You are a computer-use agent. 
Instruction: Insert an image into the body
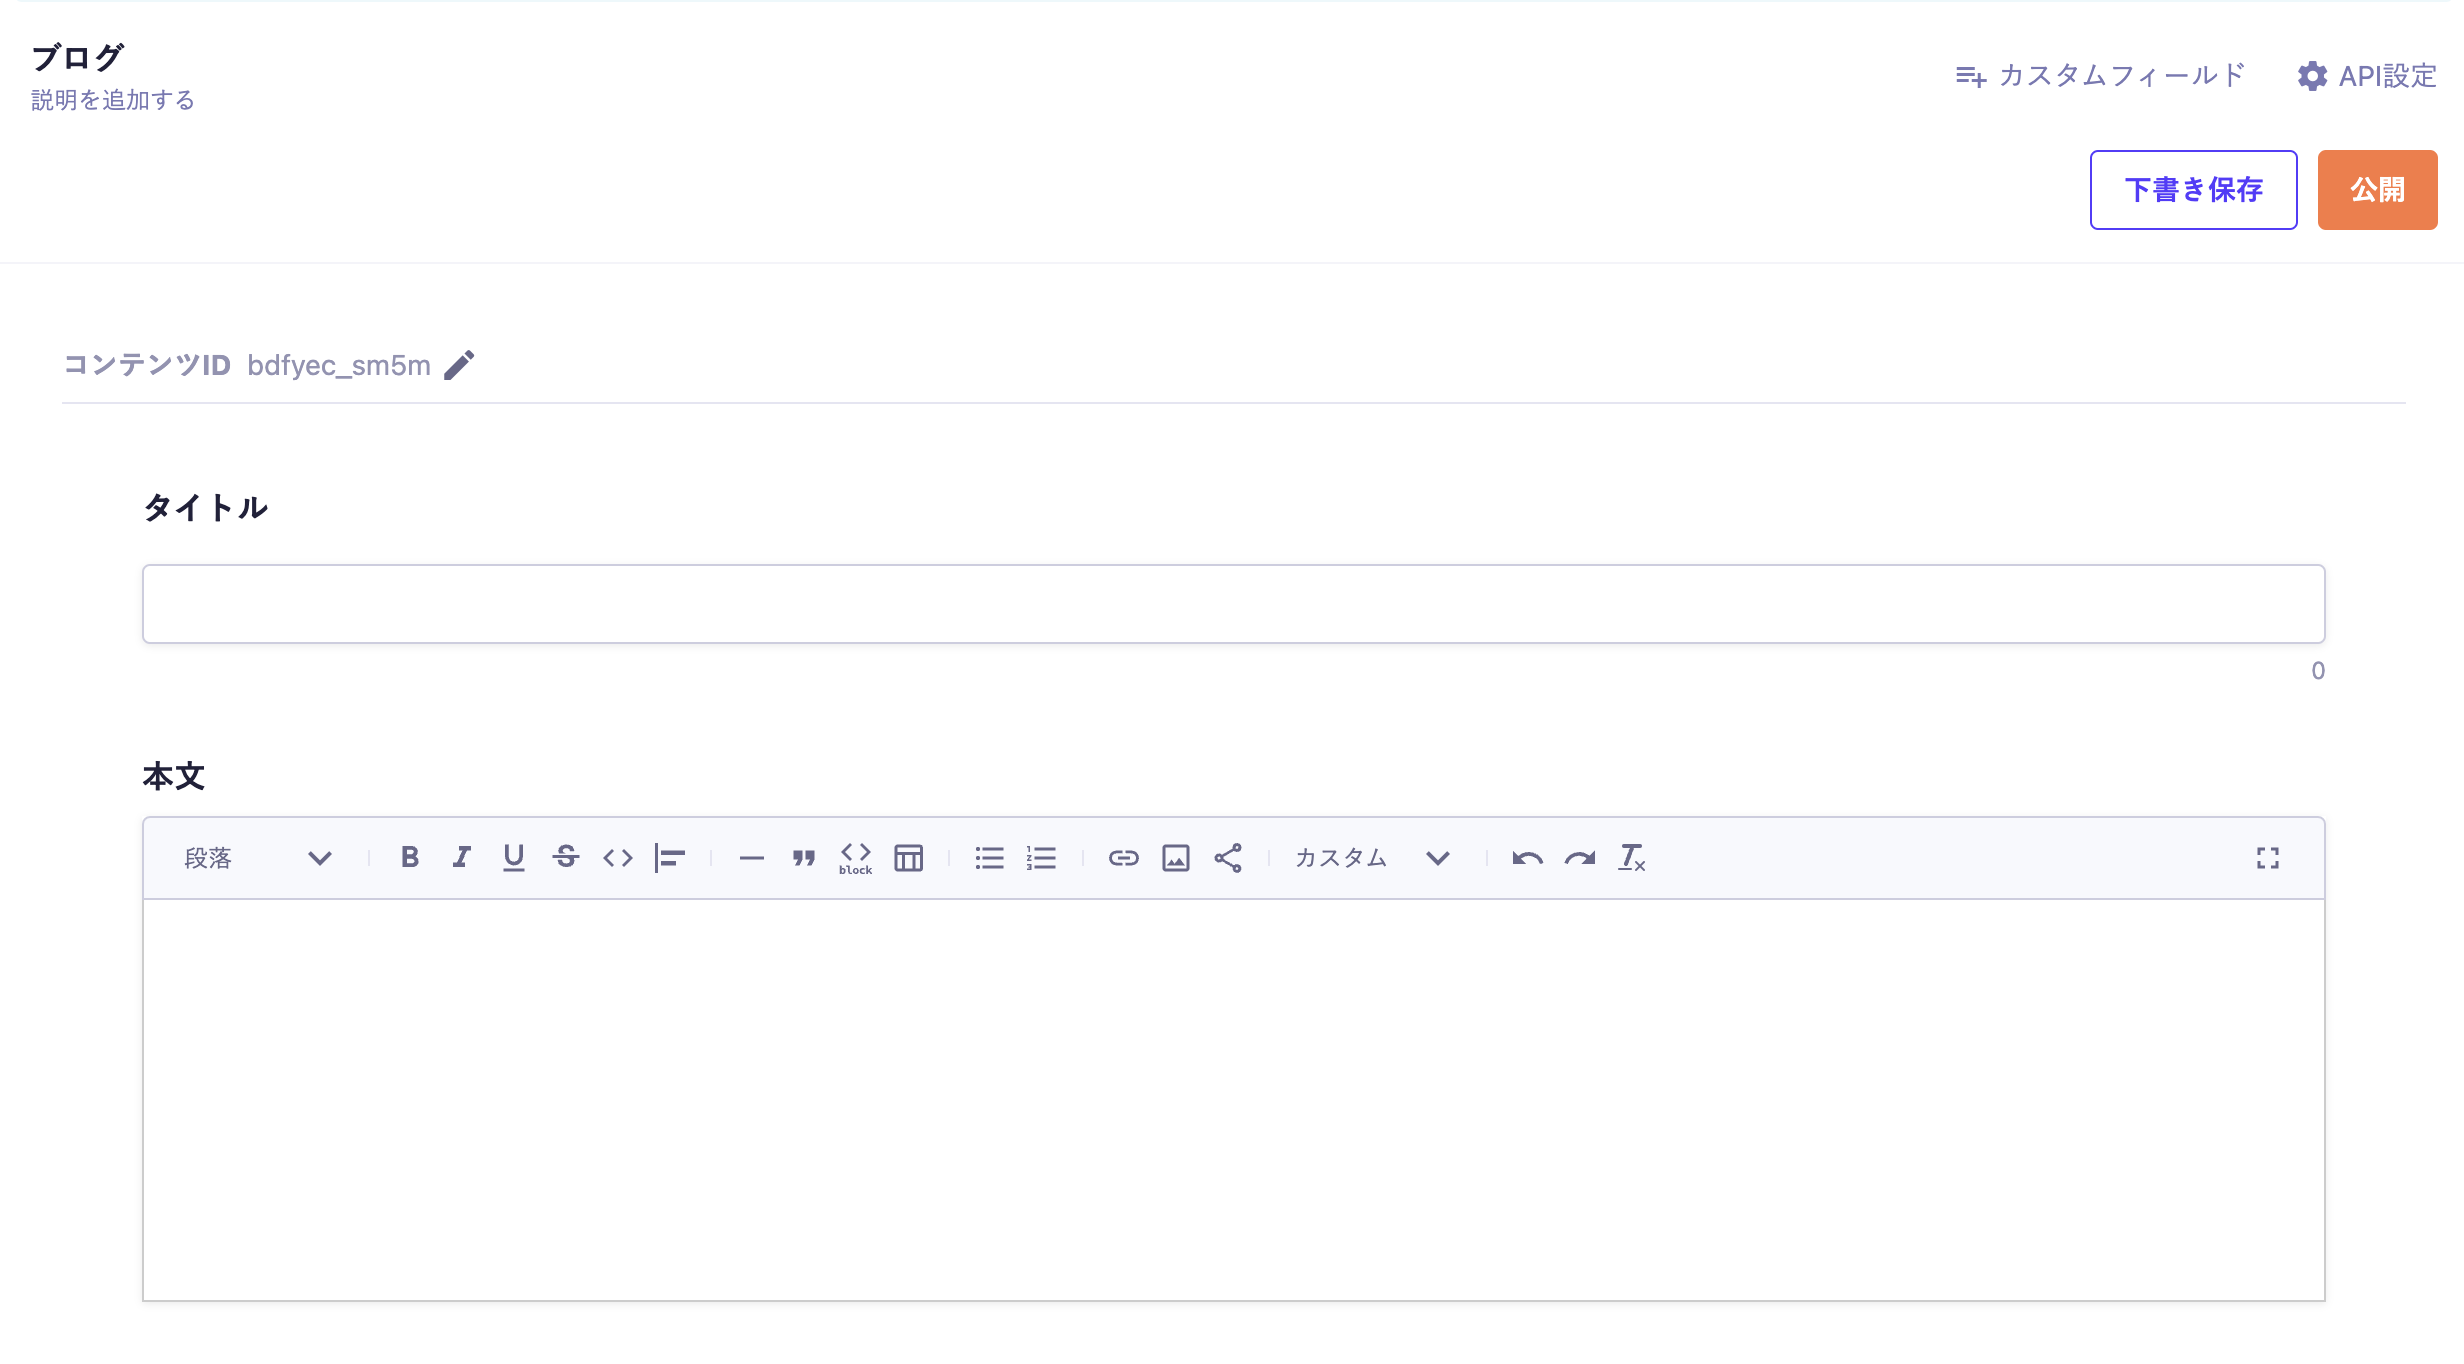(x=1175, y=857)
